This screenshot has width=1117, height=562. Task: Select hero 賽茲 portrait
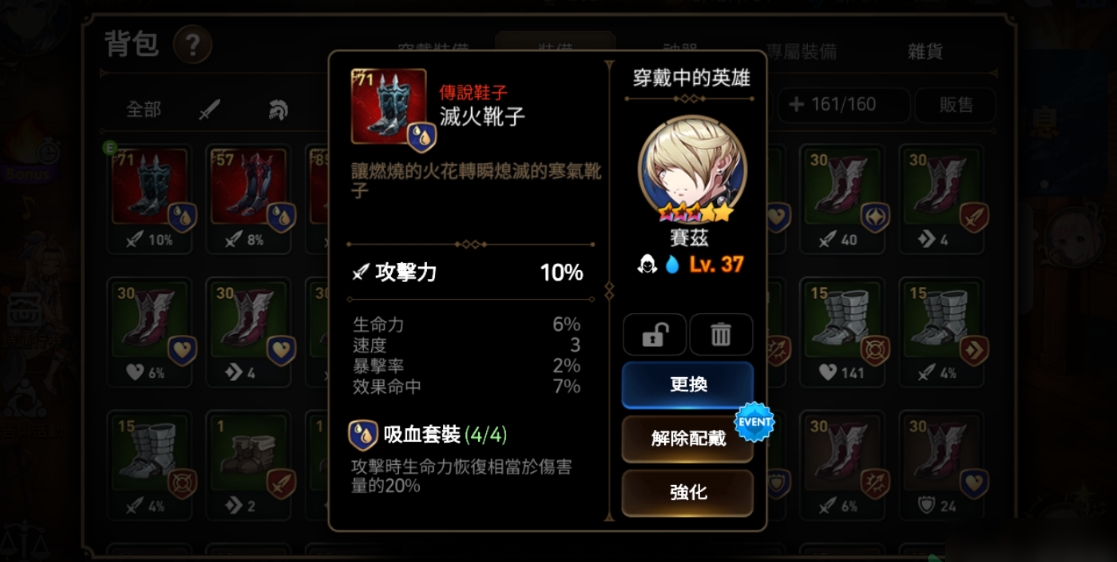(692, 170)
